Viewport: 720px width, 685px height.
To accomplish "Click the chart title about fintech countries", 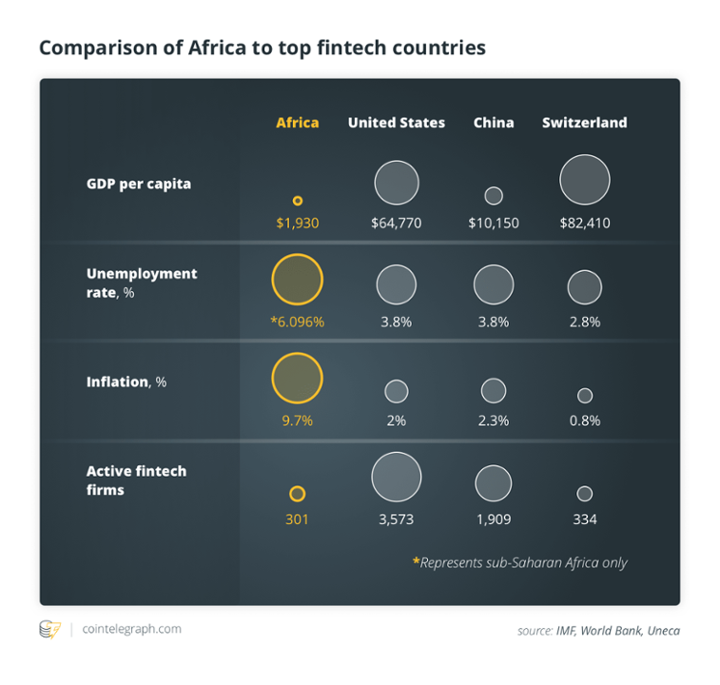I will tap(262, 47).
